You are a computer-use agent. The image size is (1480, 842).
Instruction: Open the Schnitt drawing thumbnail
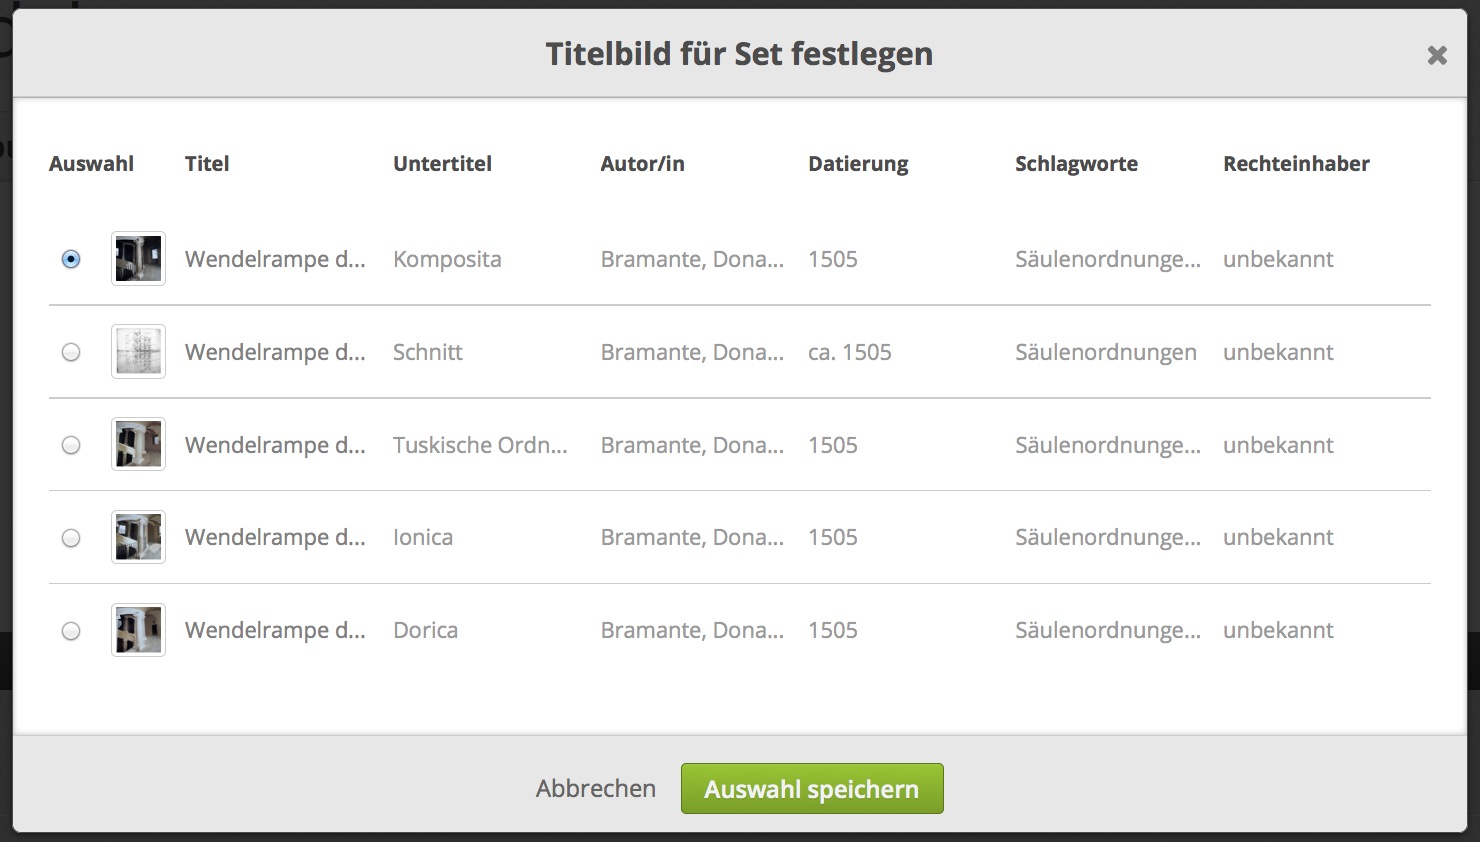[x=138, y=352]
